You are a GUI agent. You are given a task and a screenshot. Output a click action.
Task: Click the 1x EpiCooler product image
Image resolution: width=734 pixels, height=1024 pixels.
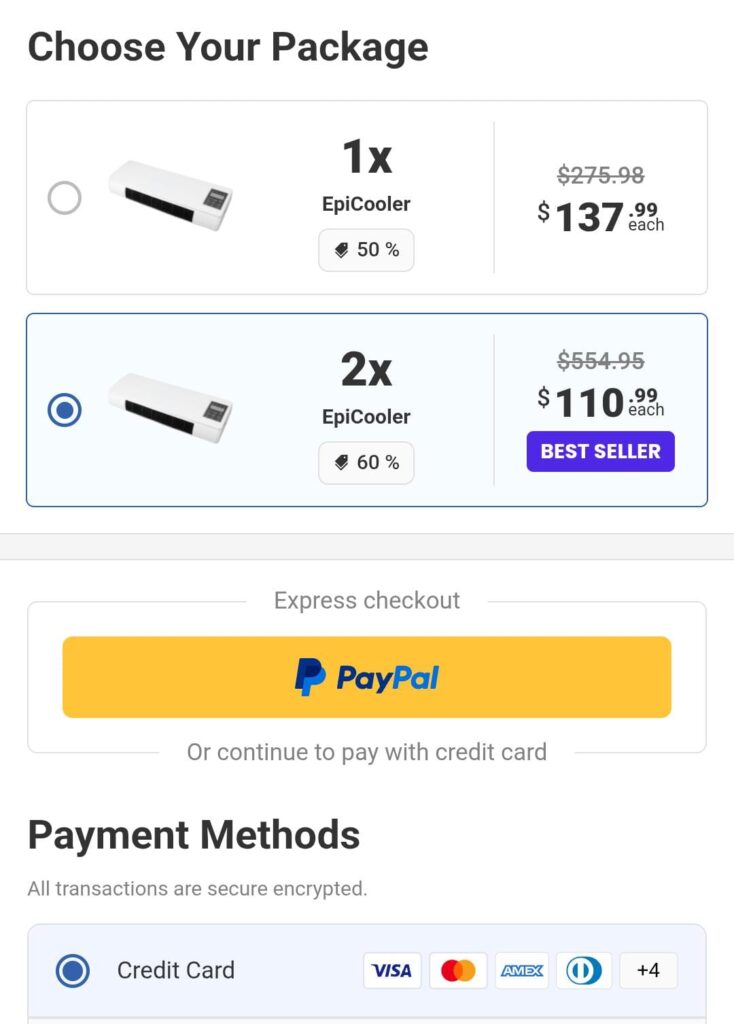(170, 195)
